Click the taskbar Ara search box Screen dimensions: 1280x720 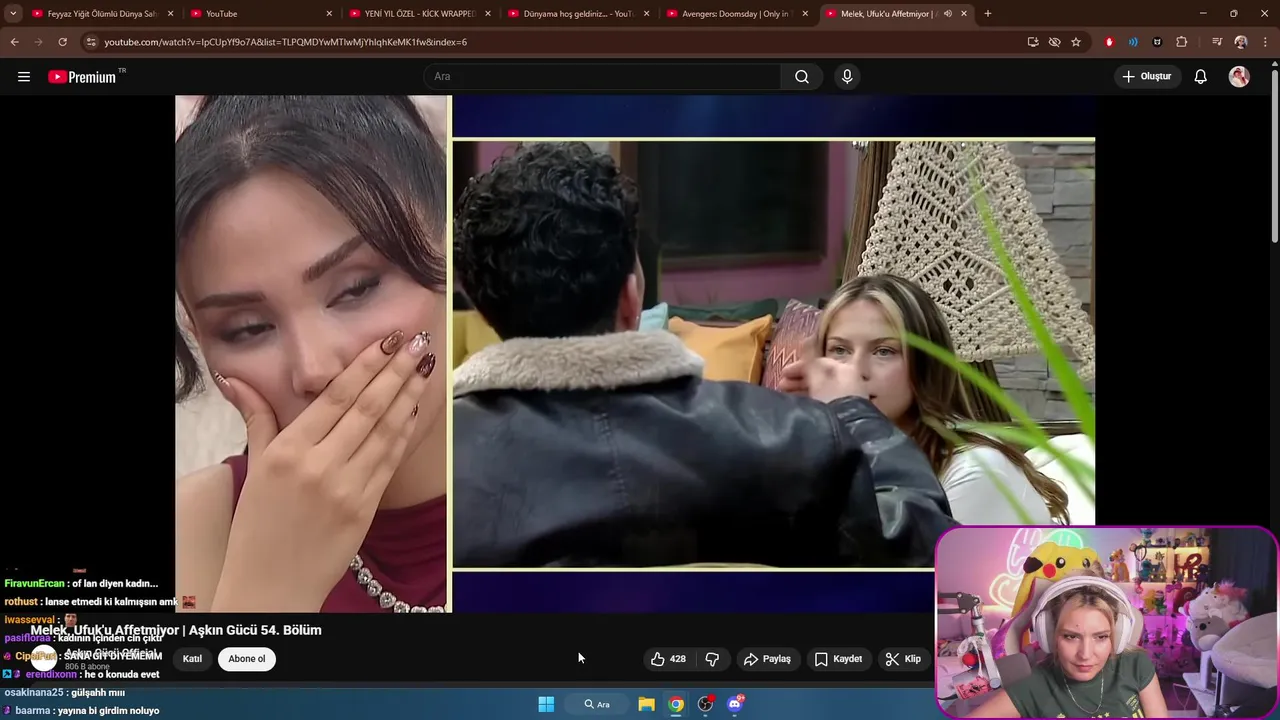597,704
